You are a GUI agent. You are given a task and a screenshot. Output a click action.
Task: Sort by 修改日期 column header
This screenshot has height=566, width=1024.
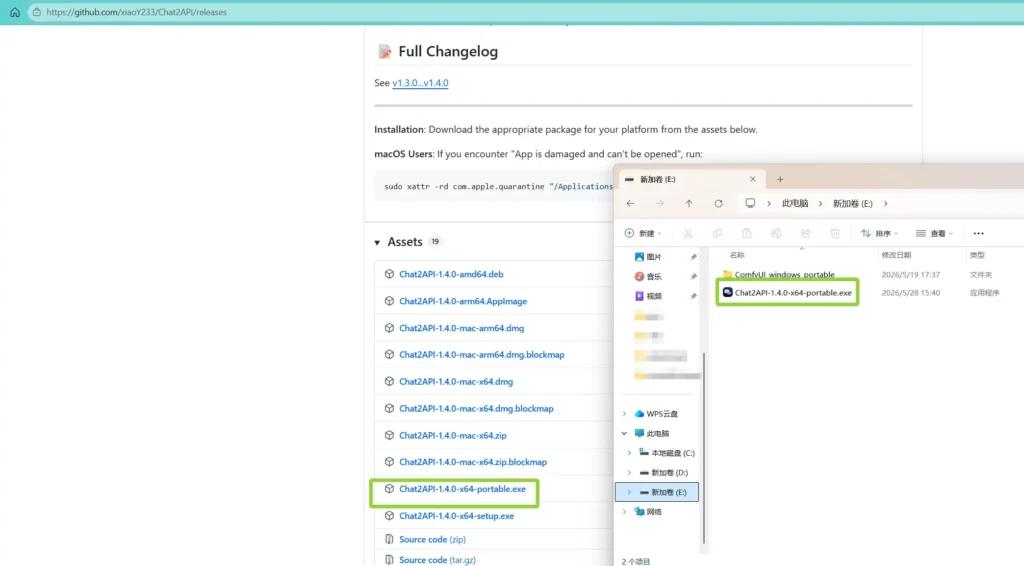(x=896, y=255)
